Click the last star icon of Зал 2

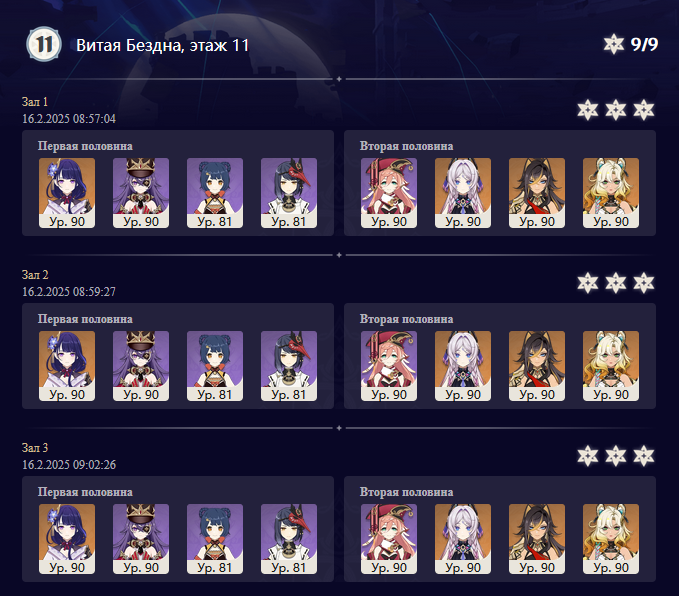644,283
